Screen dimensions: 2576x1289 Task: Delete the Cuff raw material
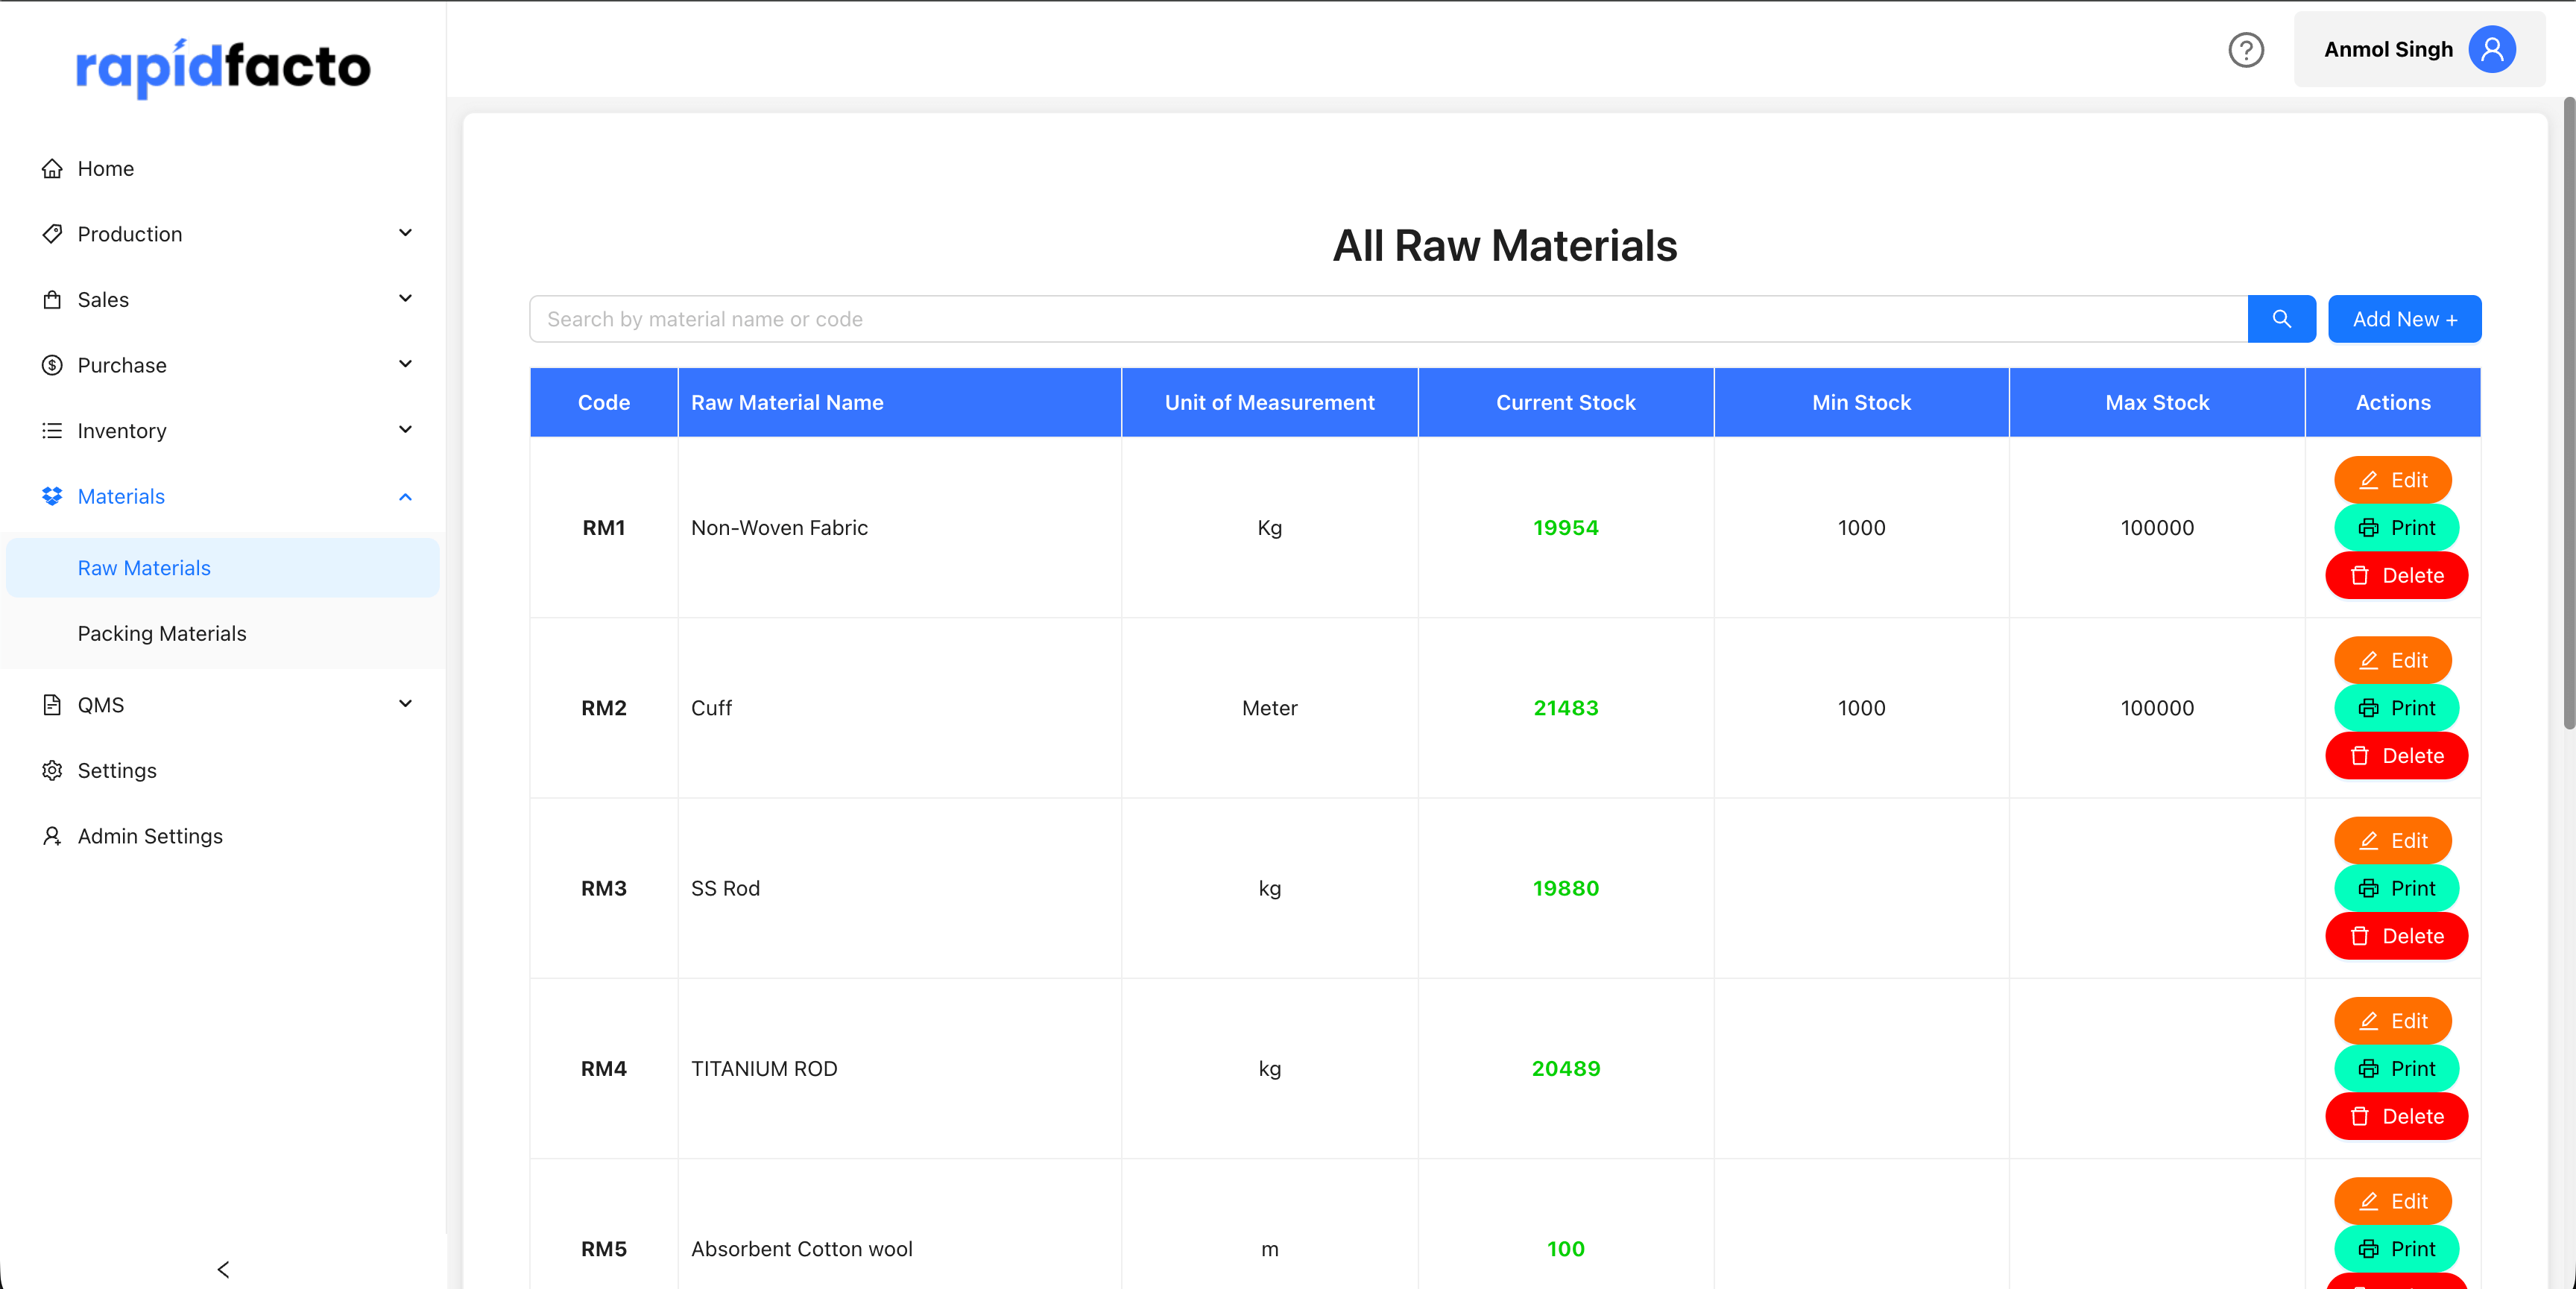(x=2396, y=756)
